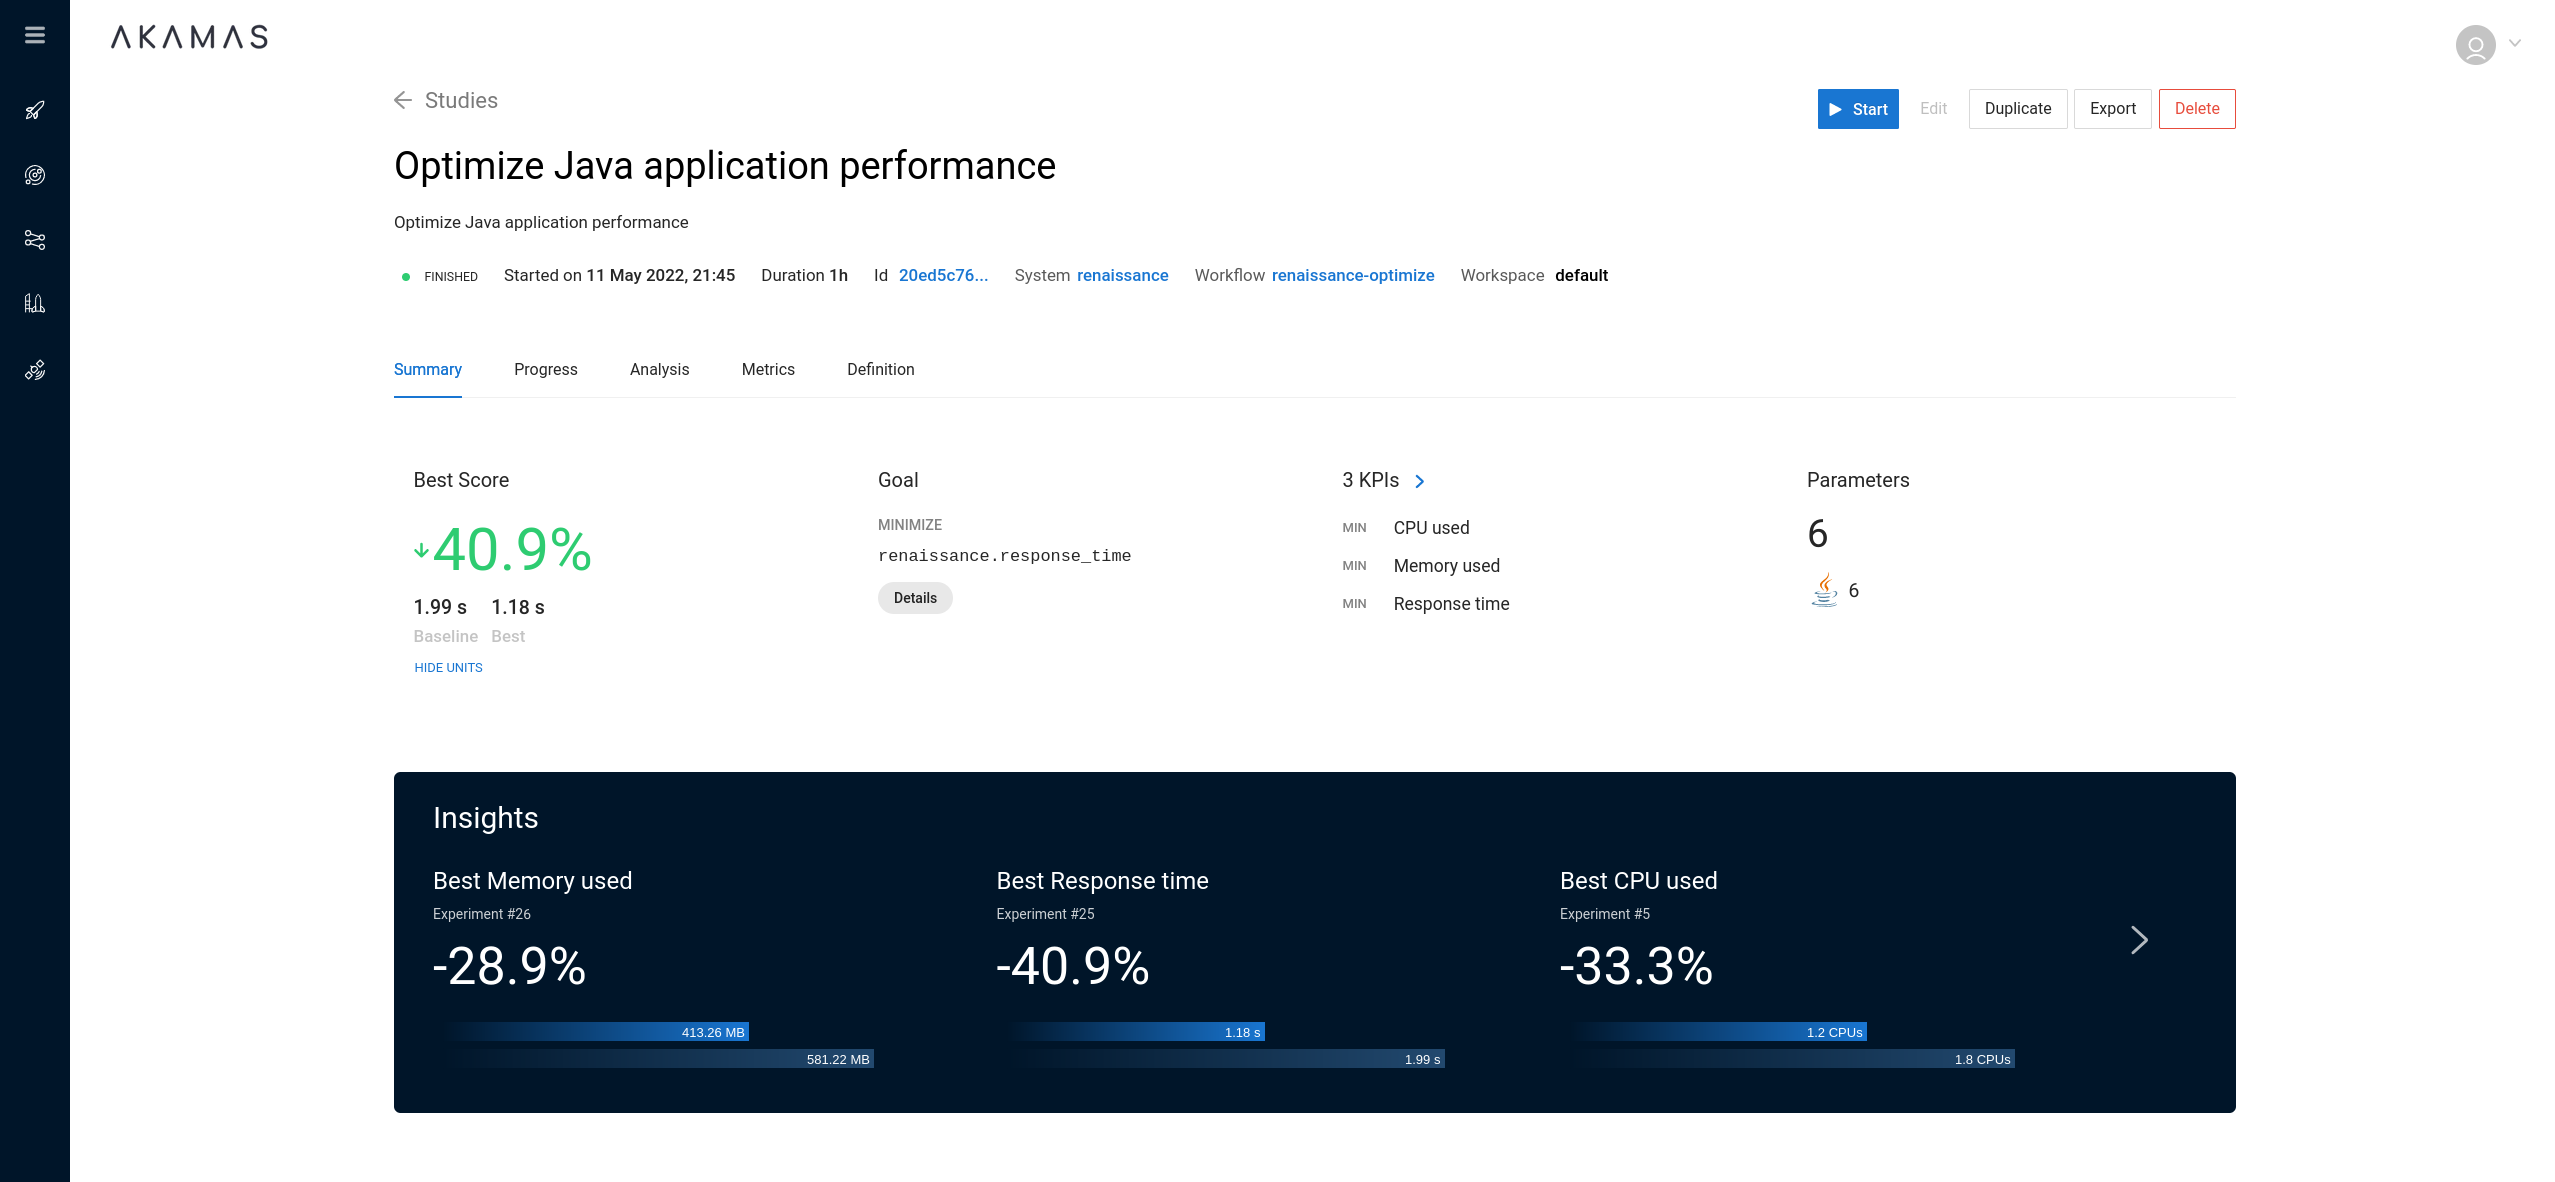
Task: Click the user avatar icon
Action: (2475, 45)
